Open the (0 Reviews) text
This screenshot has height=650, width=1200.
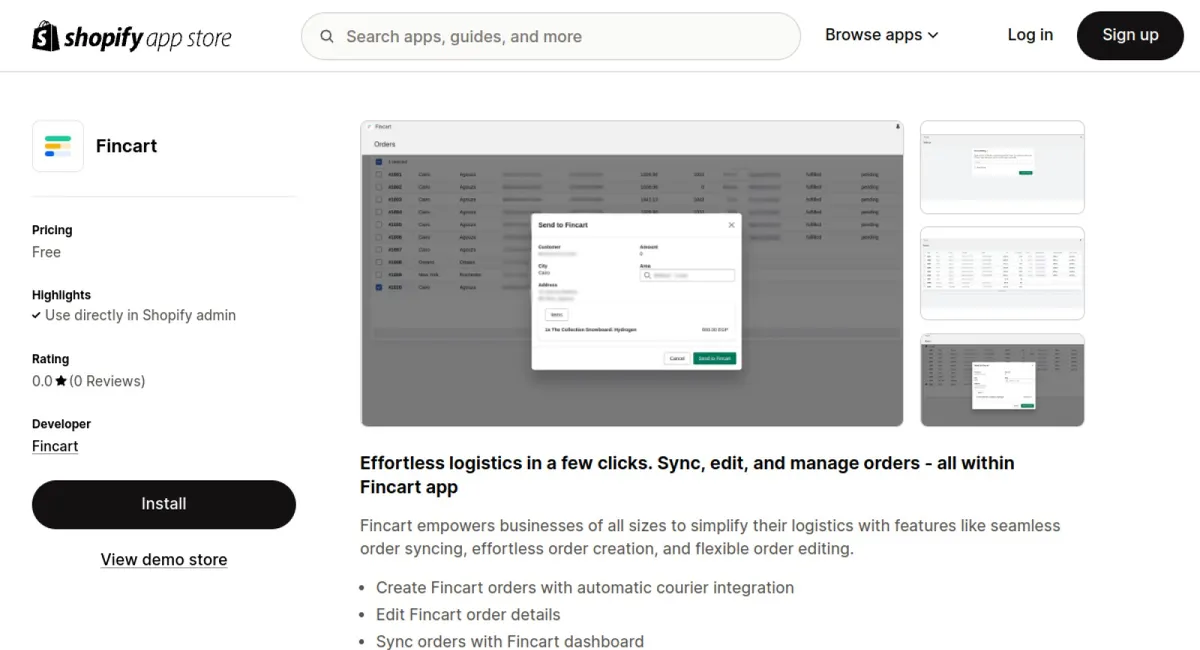[107, 381]
